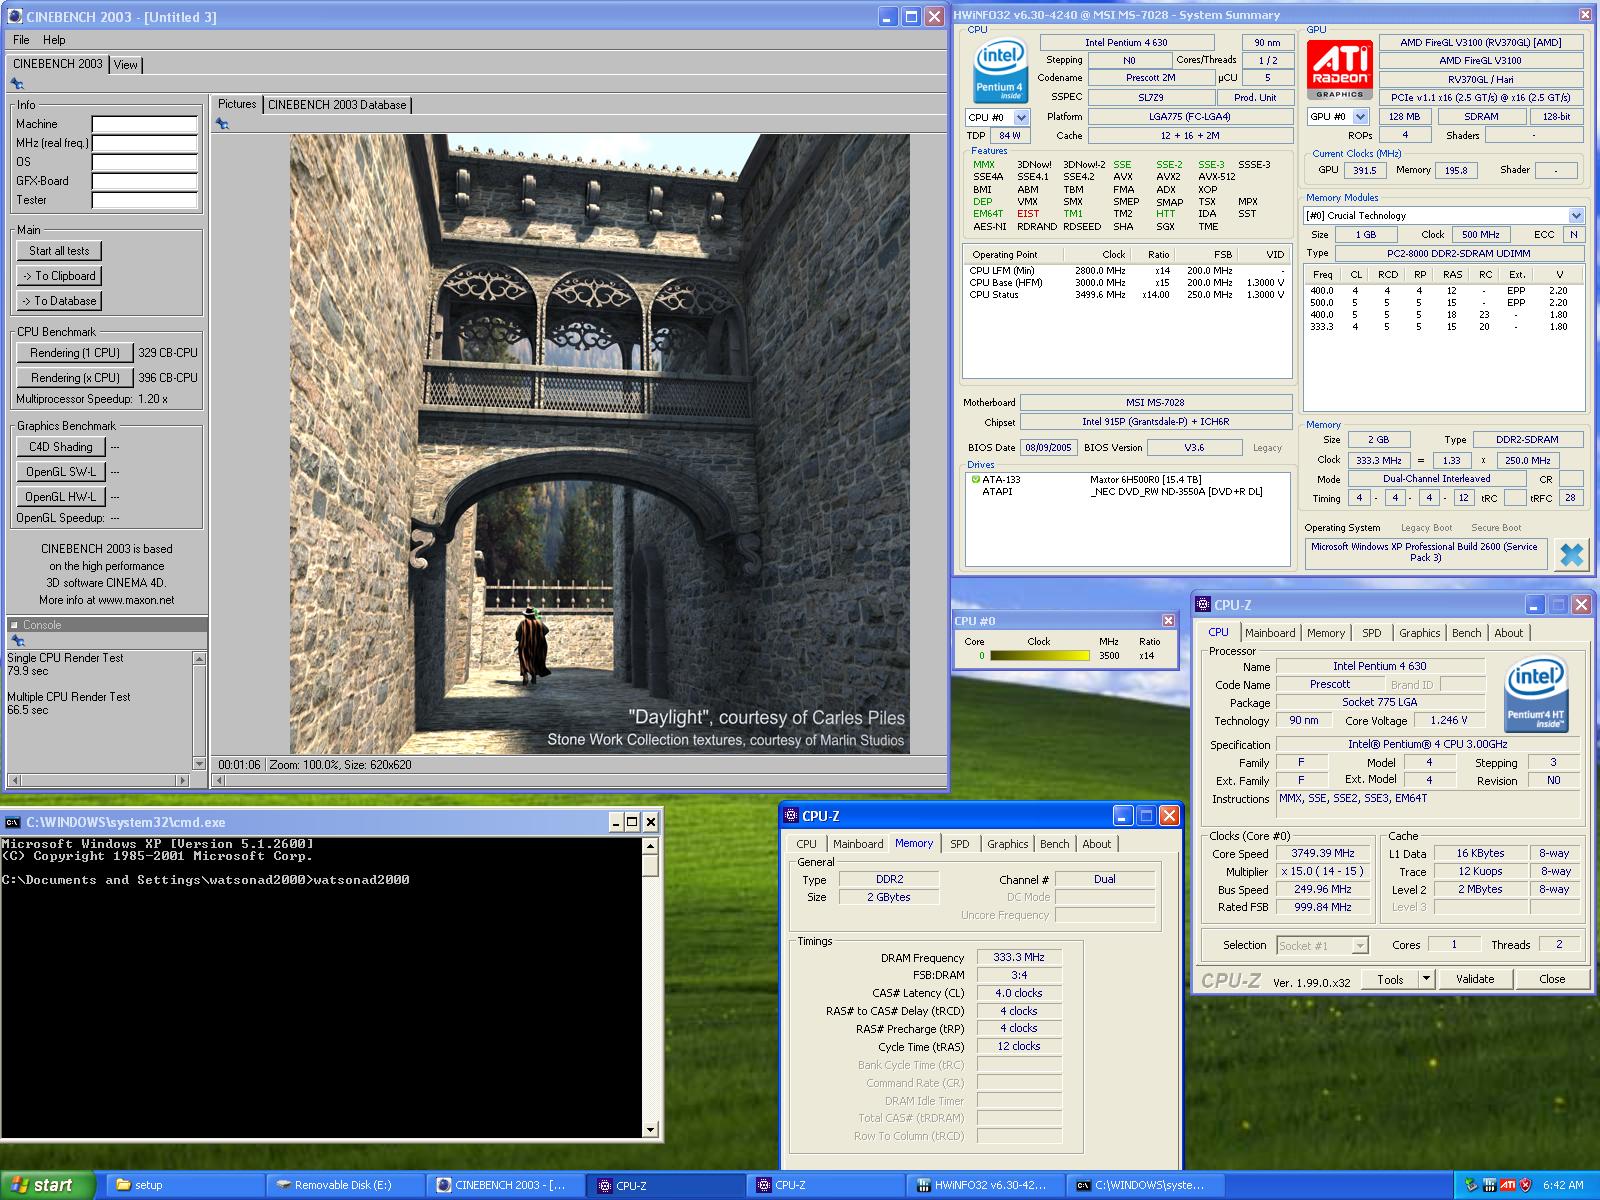Click cmd.exe vertical scrollbar down arrow
1600x1200 pixels.
click(x=650, y=1130)
